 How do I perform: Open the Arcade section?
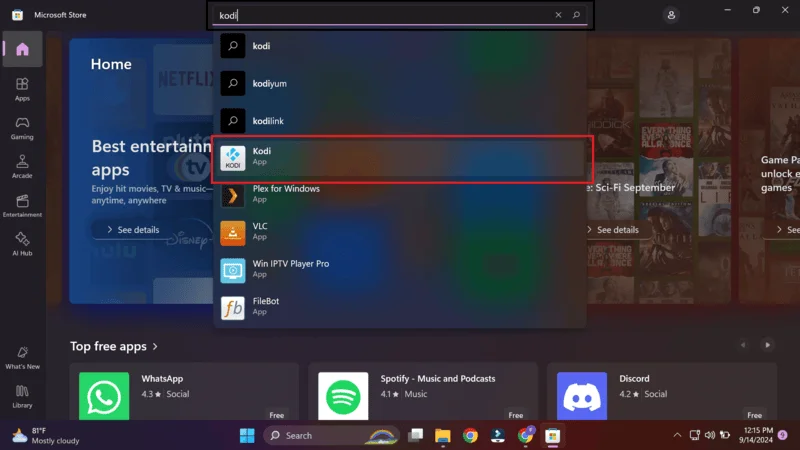click(22, 167)
